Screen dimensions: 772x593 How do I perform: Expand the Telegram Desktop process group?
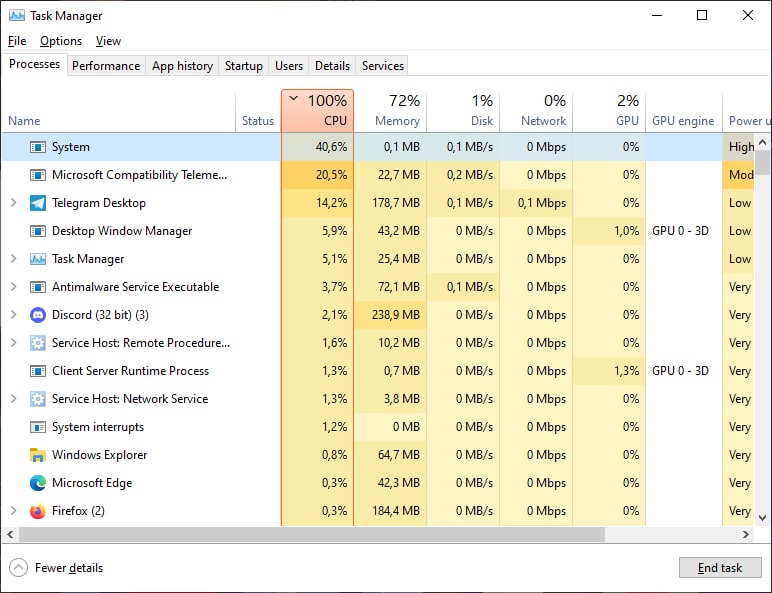14,203
